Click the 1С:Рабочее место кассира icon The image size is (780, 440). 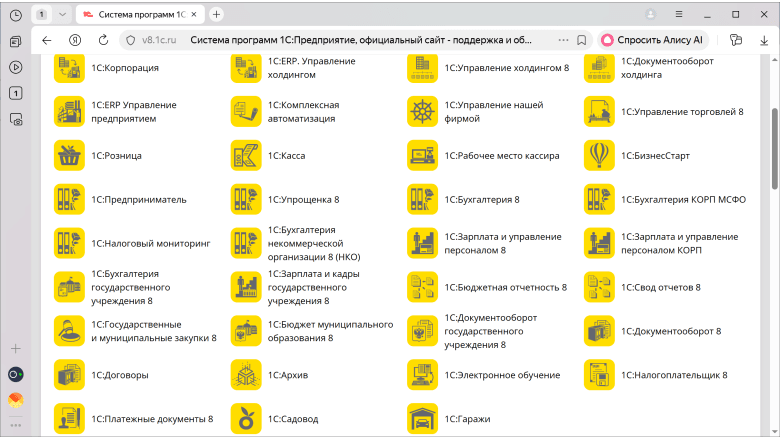pyautogui.click(x=422, y=156)
